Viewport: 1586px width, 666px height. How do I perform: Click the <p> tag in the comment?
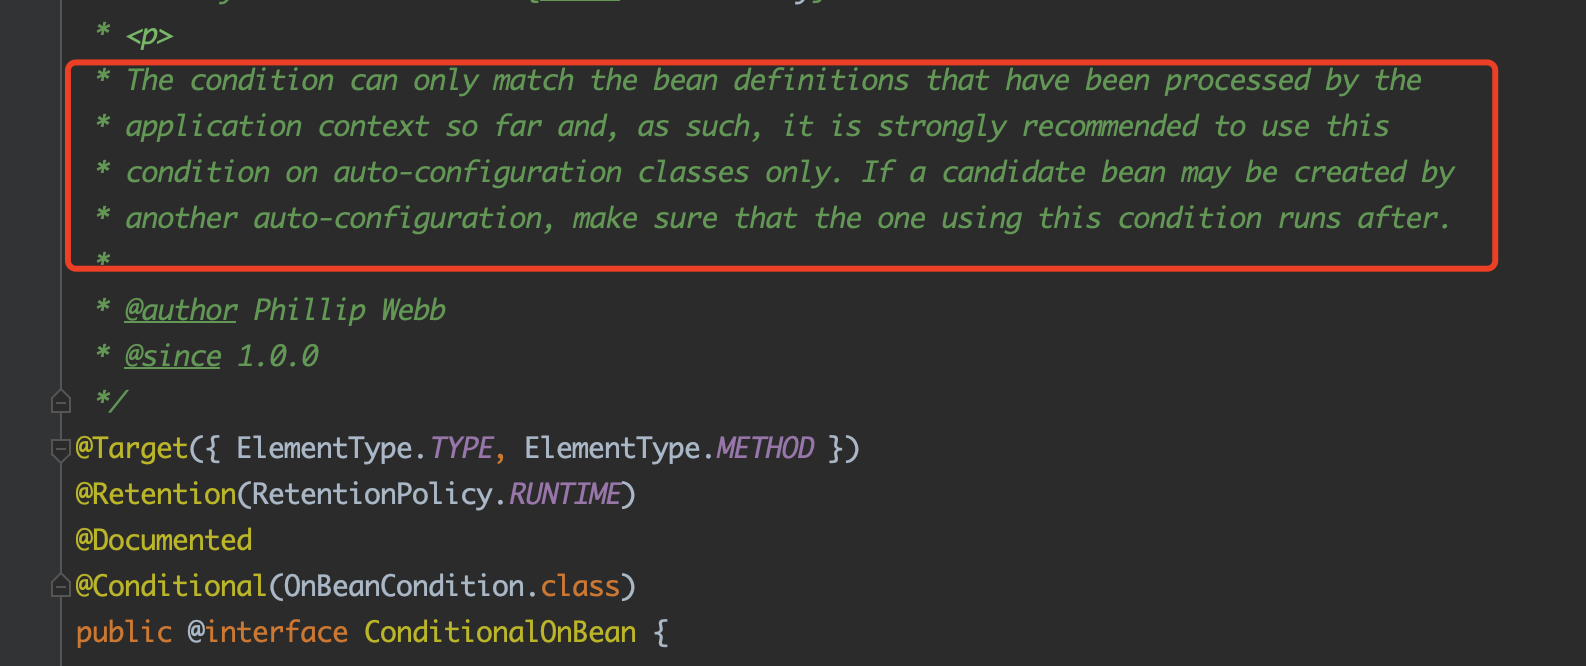(149, 36)
